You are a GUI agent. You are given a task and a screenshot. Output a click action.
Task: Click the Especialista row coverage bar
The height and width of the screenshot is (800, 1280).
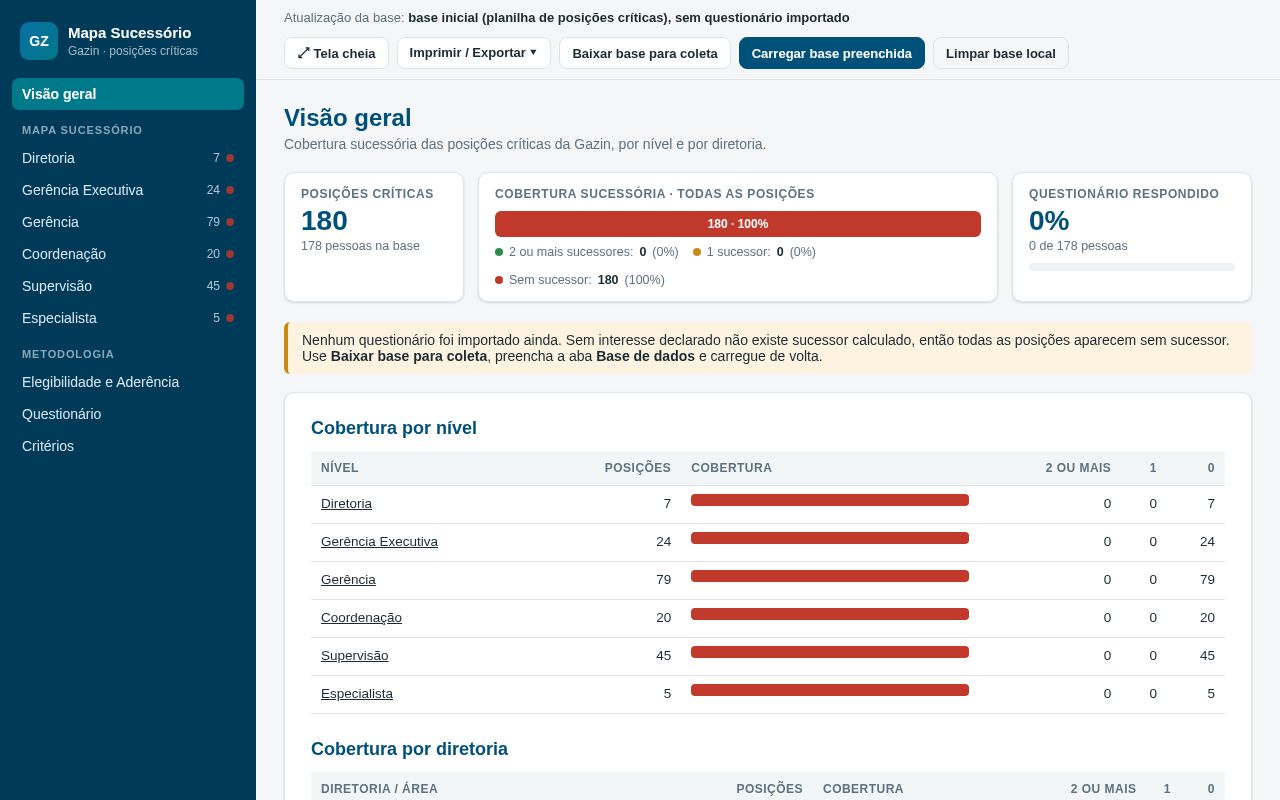(x=830, y=690)
